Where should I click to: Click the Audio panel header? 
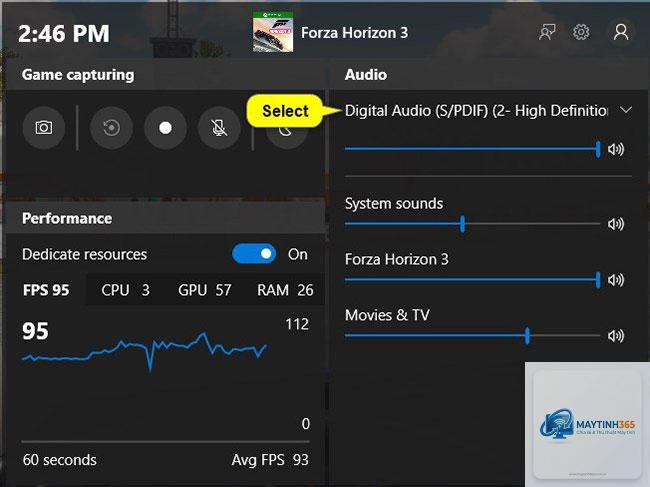pos(366,75)
